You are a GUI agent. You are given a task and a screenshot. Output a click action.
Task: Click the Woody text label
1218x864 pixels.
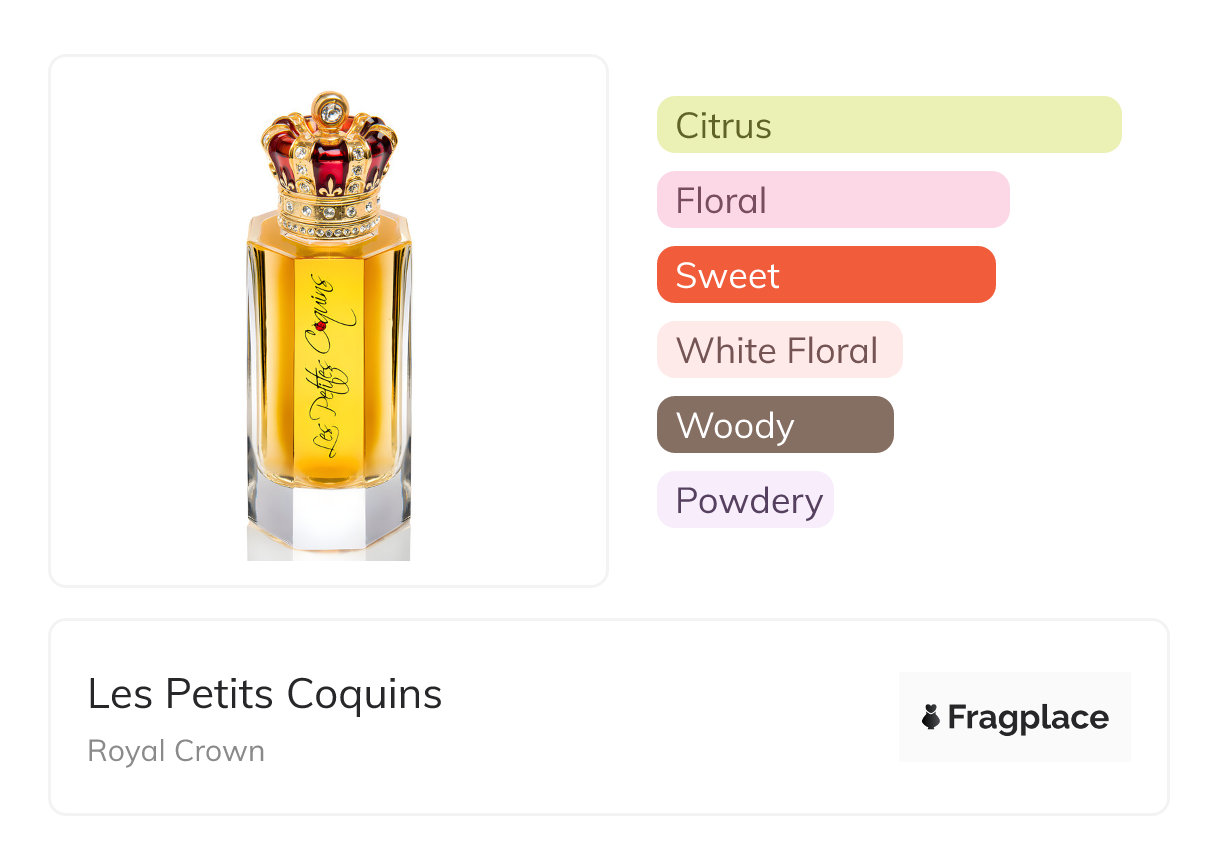pos(734,426)
